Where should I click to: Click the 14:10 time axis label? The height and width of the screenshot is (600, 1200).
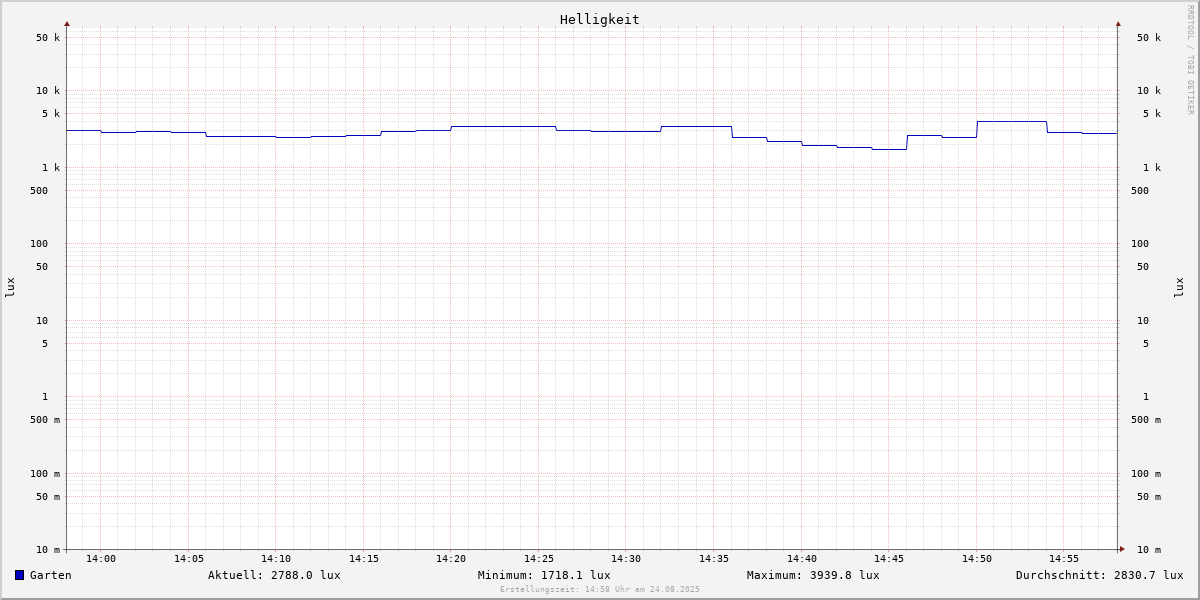click(x=276, y=559)
